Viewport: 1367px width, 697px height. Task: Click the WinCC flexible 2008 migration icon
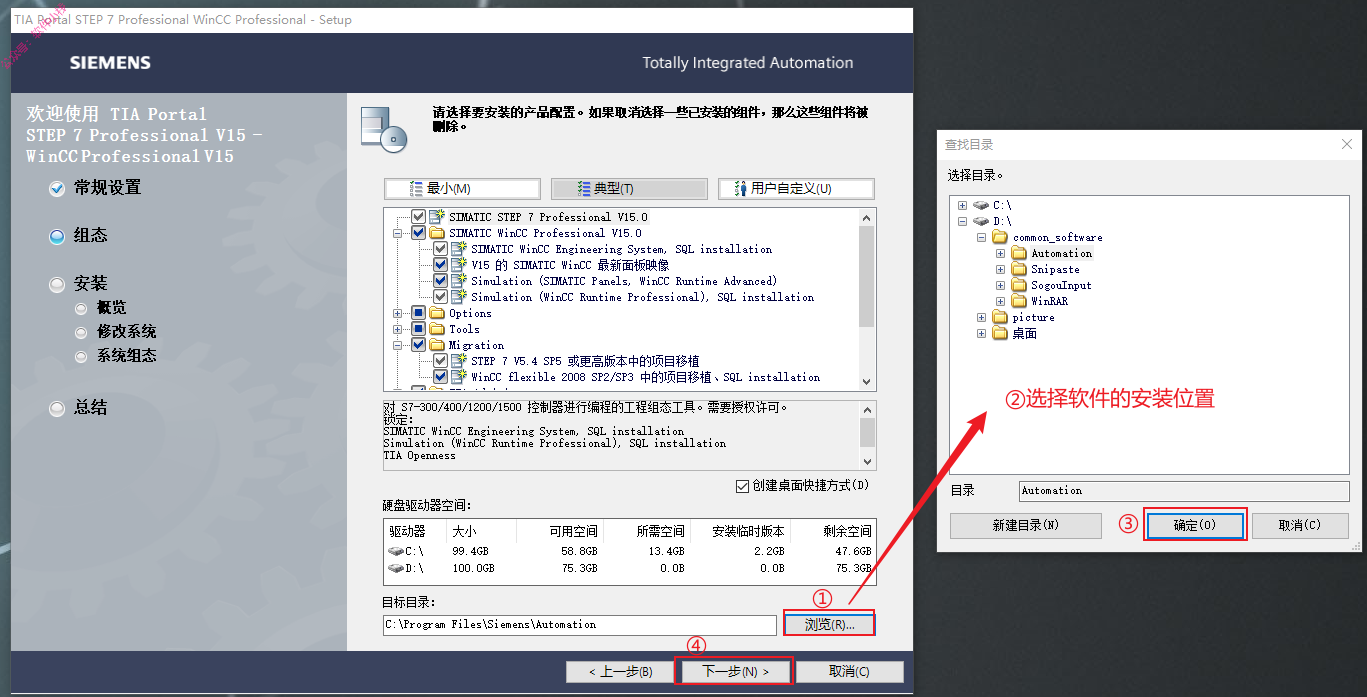(x=458, y=377)
